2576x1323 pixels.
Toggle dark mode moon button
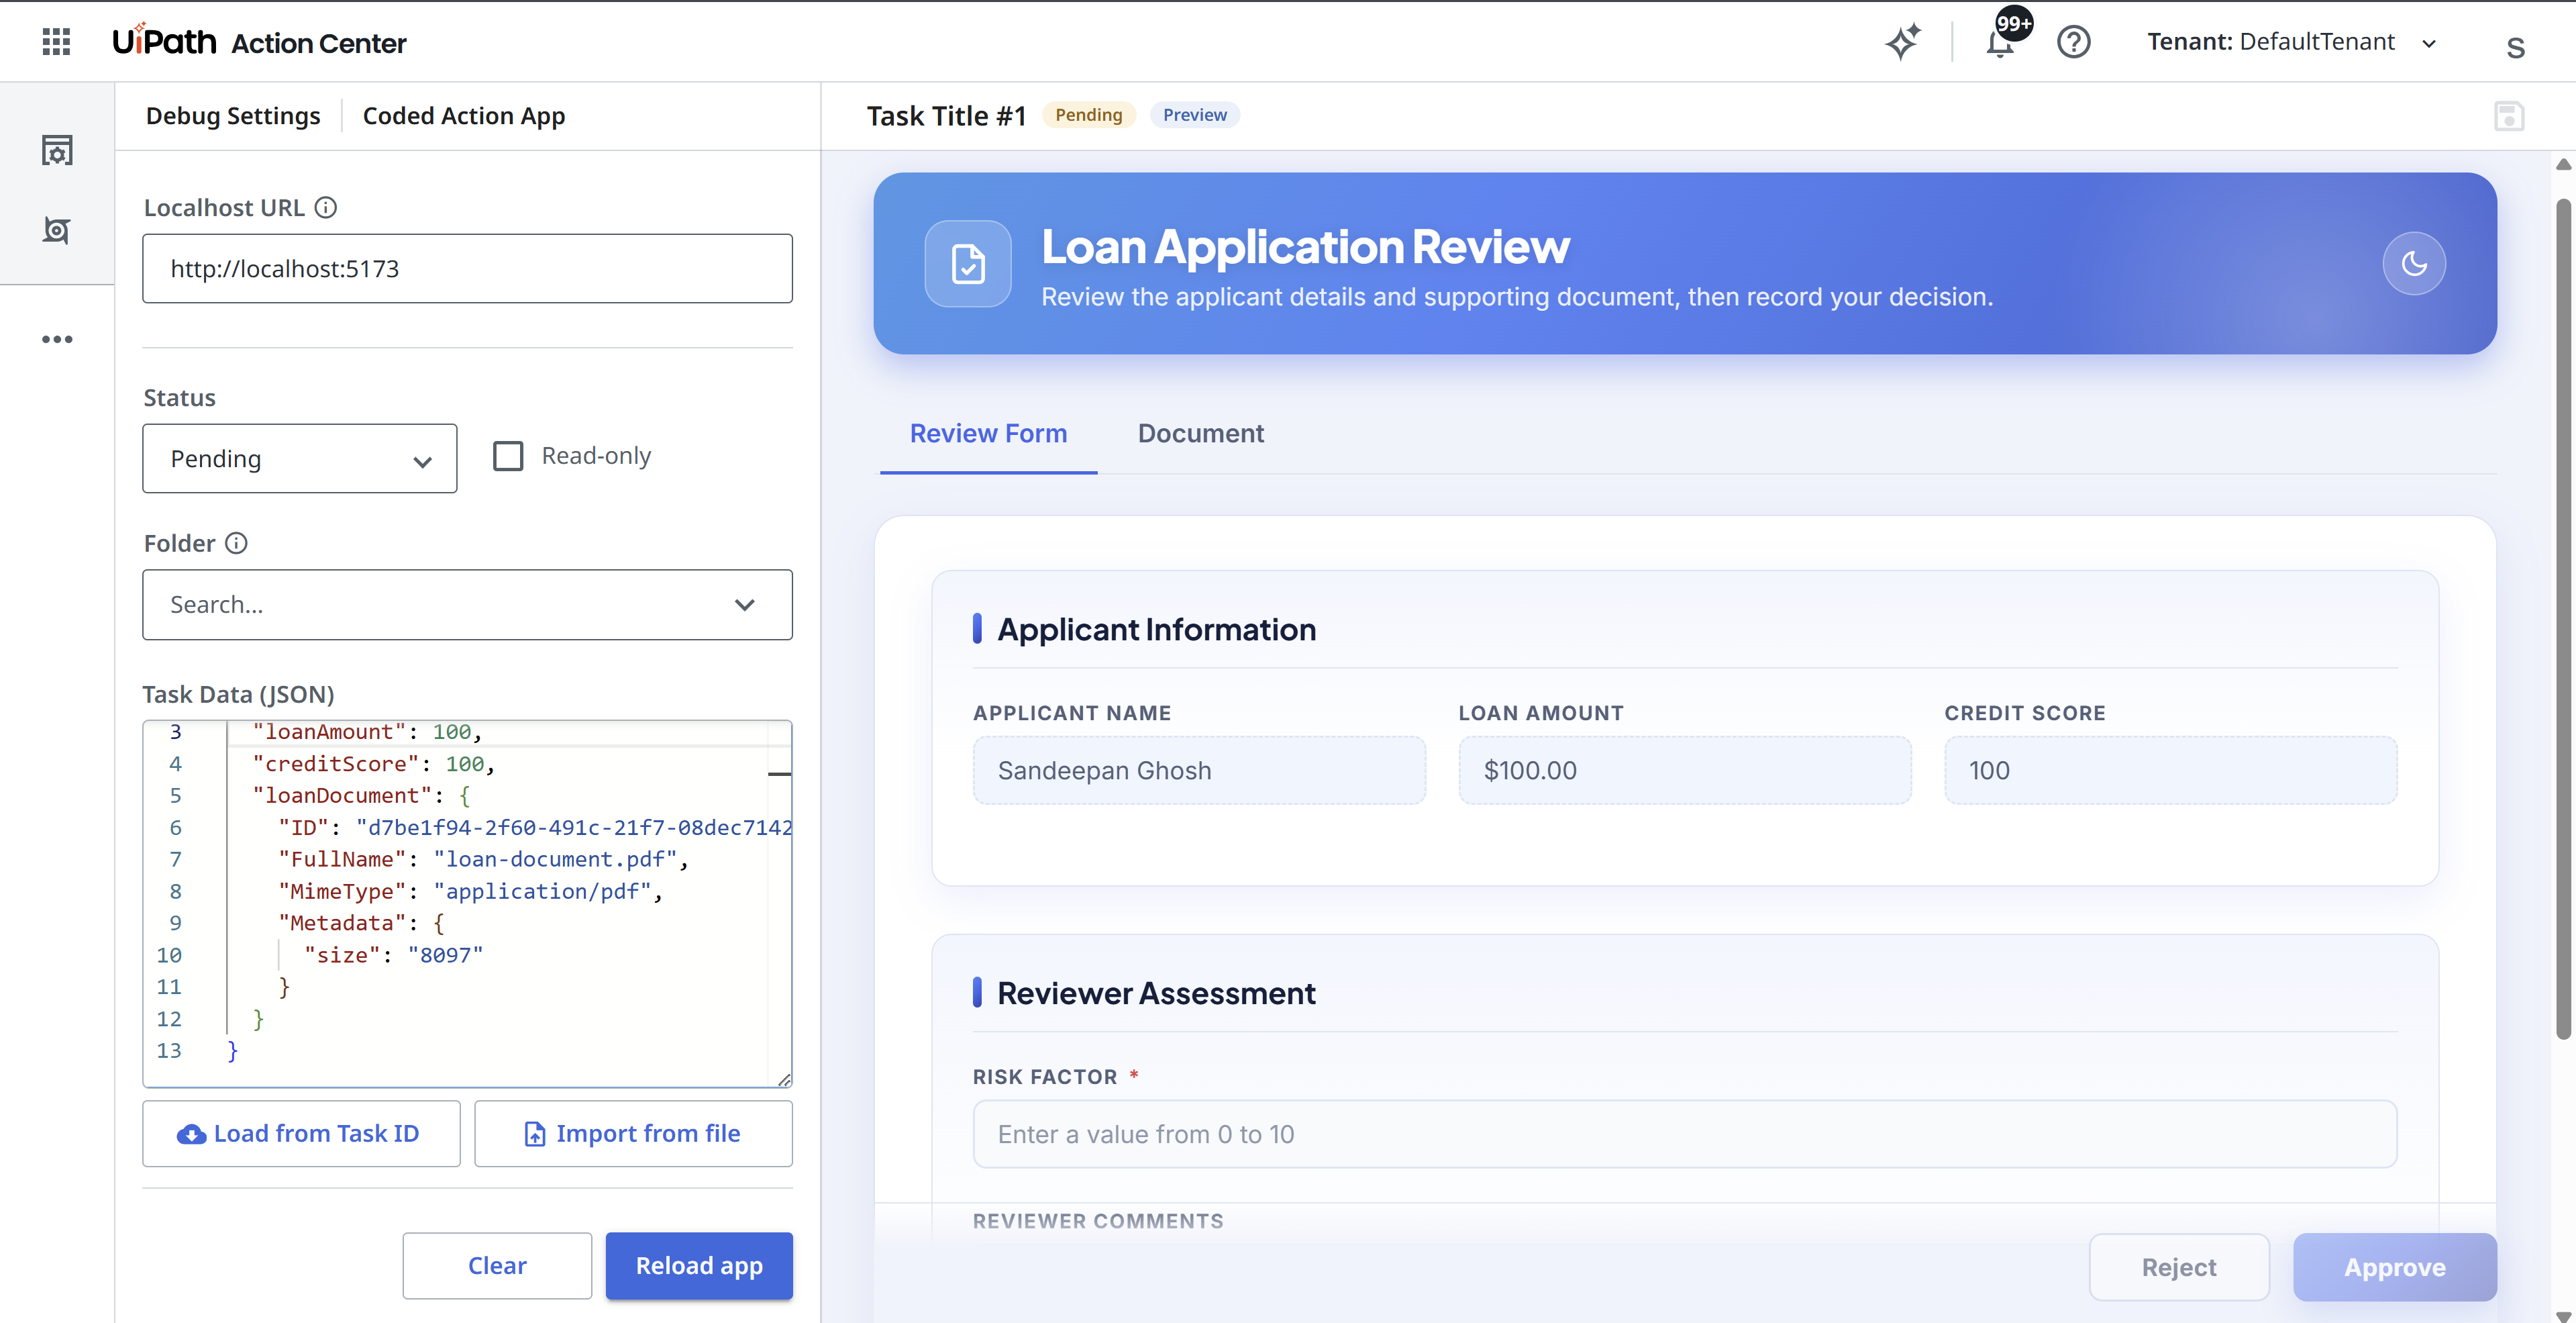(2414, 263)
